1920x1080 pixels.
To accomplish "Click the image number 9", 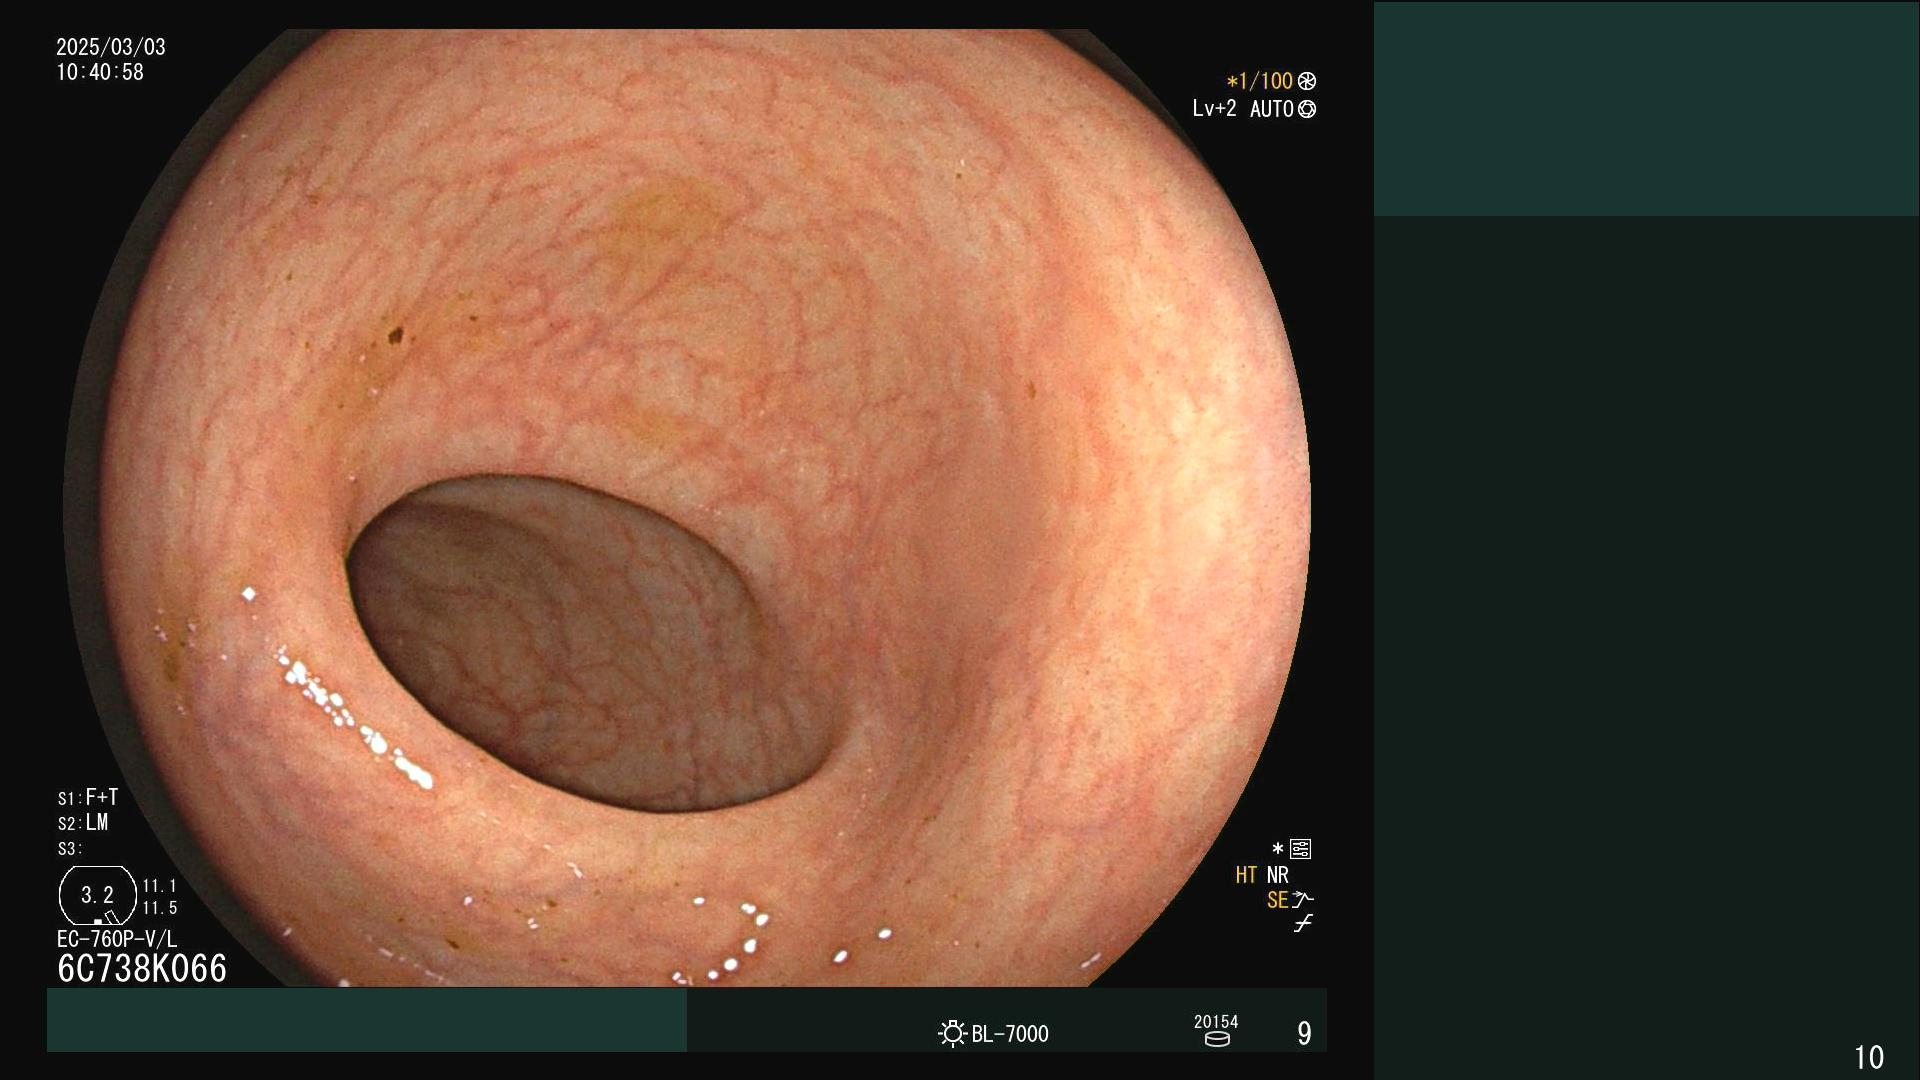I will click(x=1304, y=1033).
